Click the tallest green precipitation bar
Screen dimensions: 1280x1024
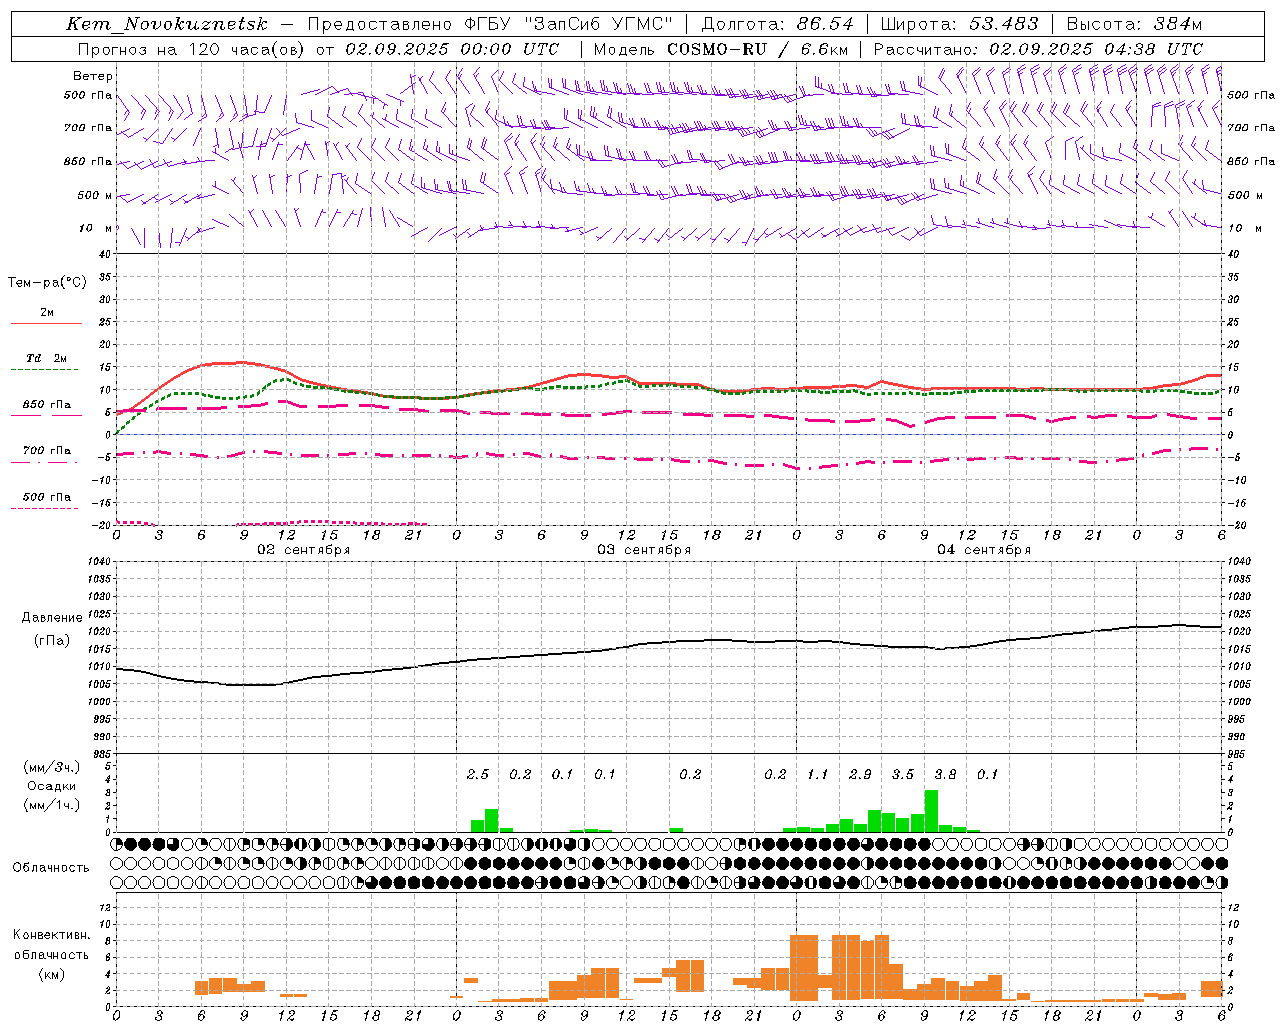click(931, 811)
